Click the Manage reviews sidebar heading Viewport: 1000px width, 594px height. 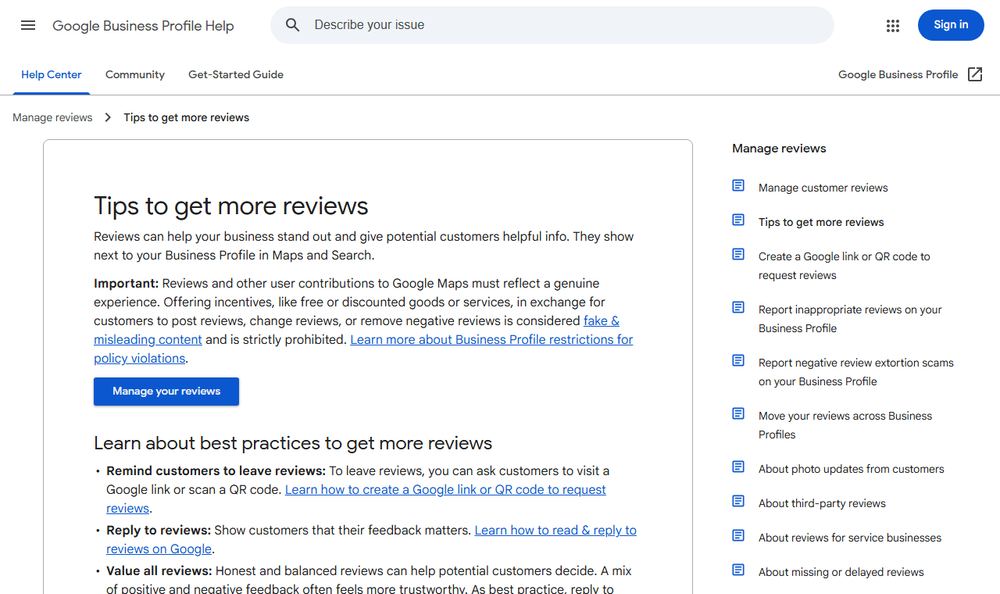point(779,148)
